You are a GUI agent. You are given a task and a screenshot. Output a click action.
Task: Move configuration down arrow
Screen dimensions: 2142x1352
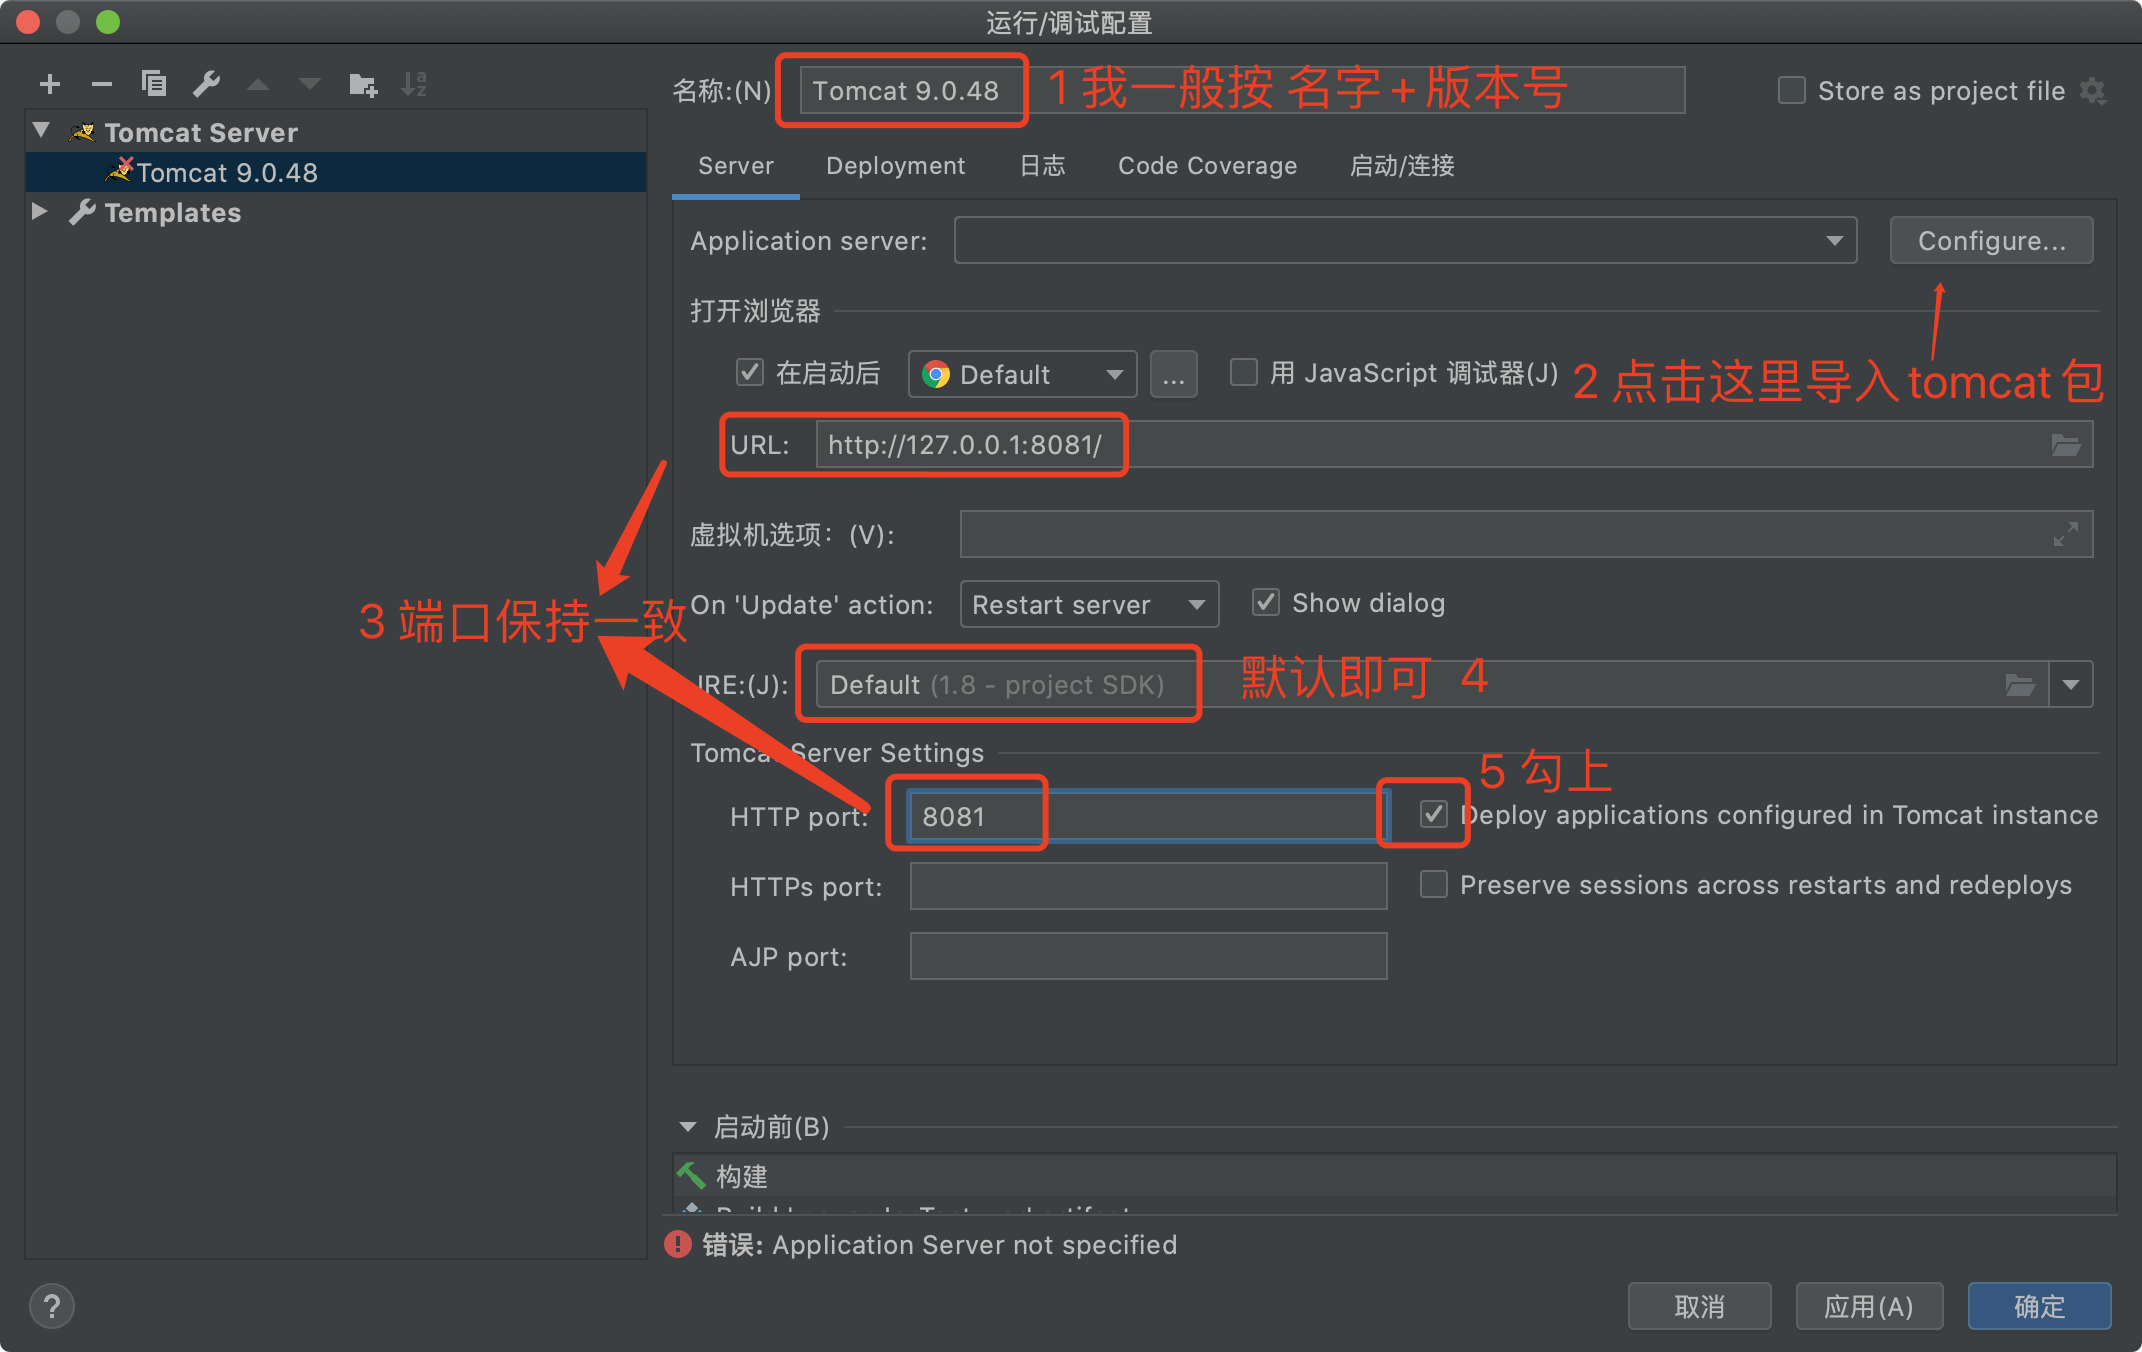tap(310, 85)
